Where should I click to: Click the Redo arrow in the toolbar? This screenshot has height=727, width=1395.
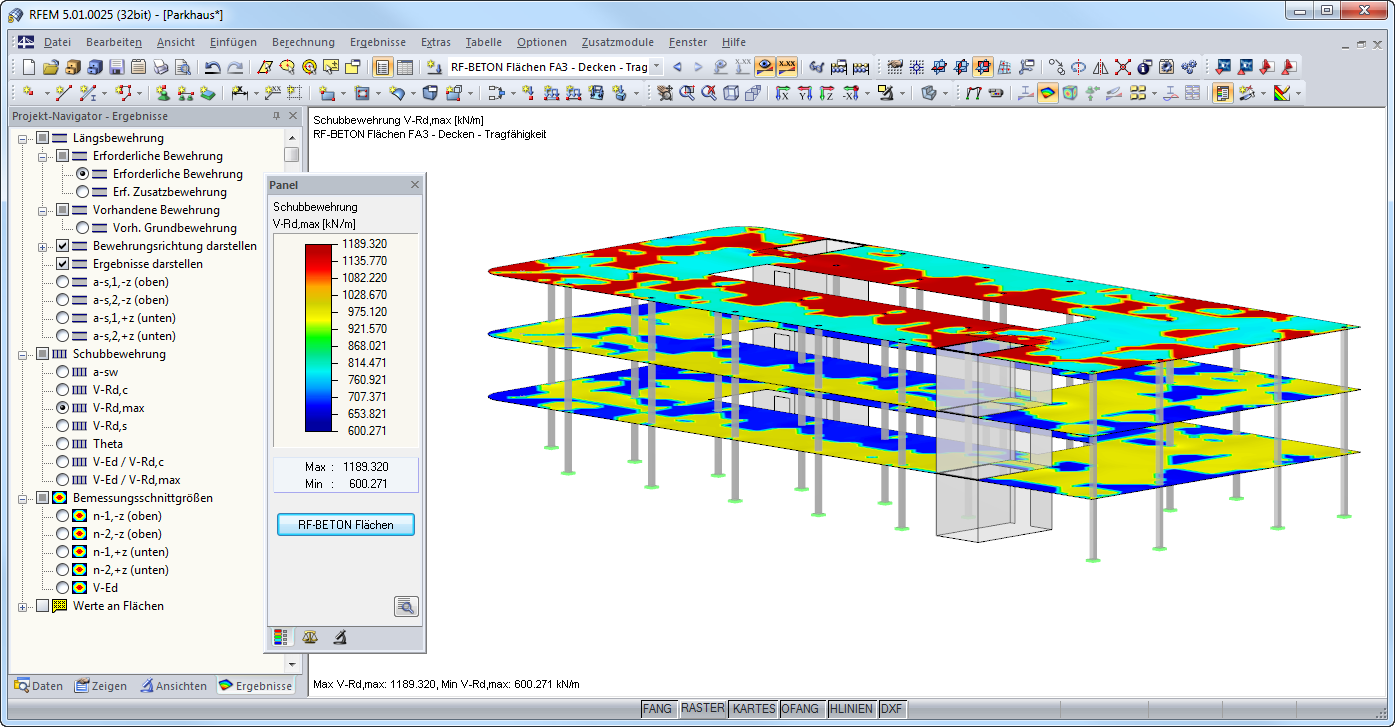click(x=235, y=68)
